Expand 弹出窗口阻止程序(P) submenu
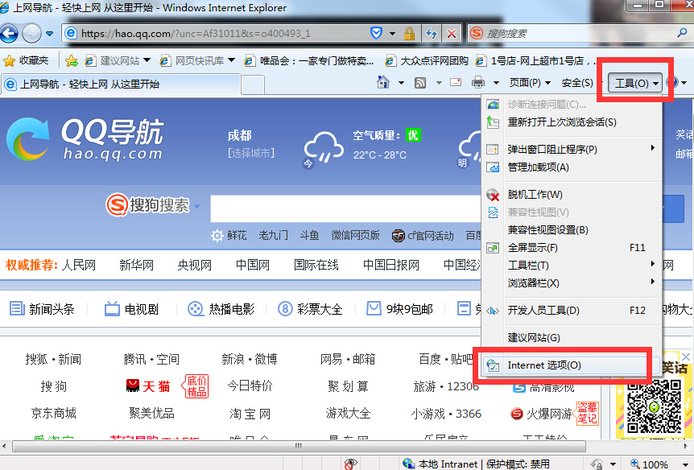Screen dimensions: 694x470 pyautogui.click(x=571, y=149)
